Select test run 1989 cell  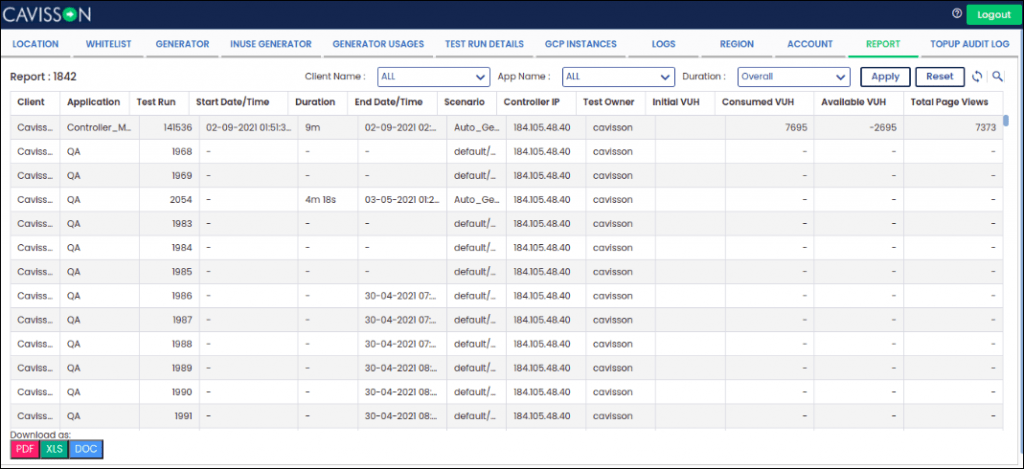tap(170, 368)
